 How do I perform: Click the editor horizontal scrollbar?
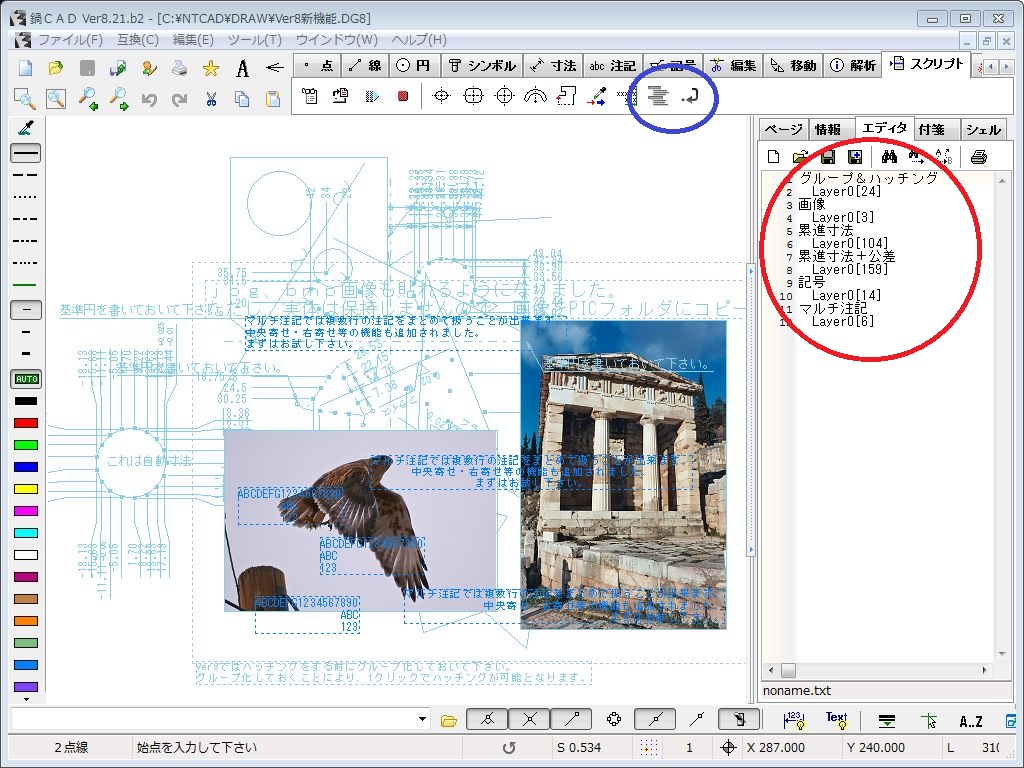878,671
